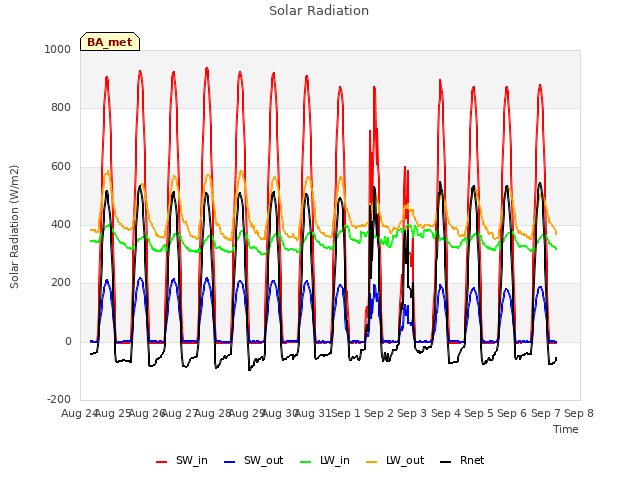Image resolution: width=640 pixels, height=480 pixels.
Task: Click the orange LW_out legend swatch
Action: pos(371,462)
